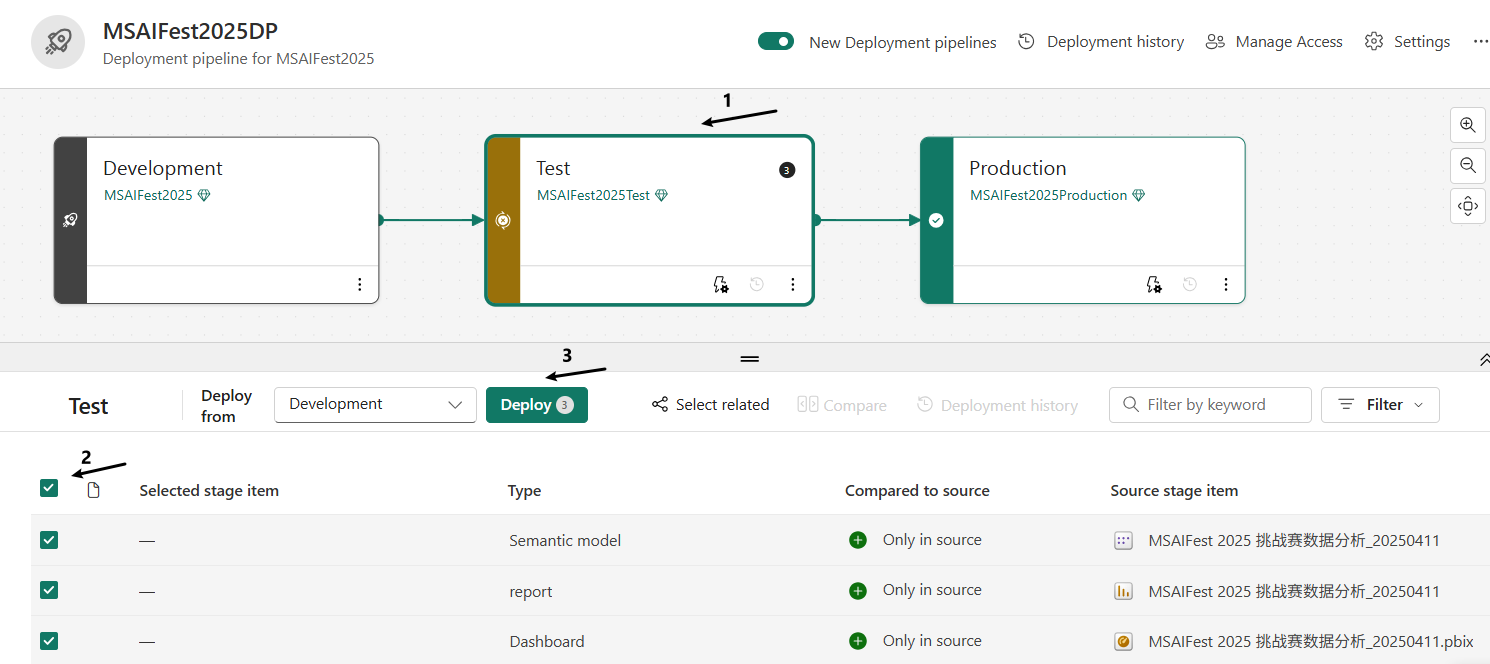Click the Only in source plus icon in the report row
1490x664 pixels.
[858, 590]
